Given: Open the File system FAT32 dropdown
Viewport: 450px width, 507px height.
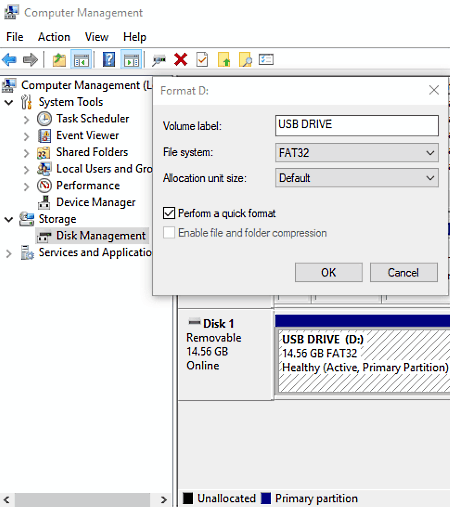Looking at the screenshot, I should [357, 153].
